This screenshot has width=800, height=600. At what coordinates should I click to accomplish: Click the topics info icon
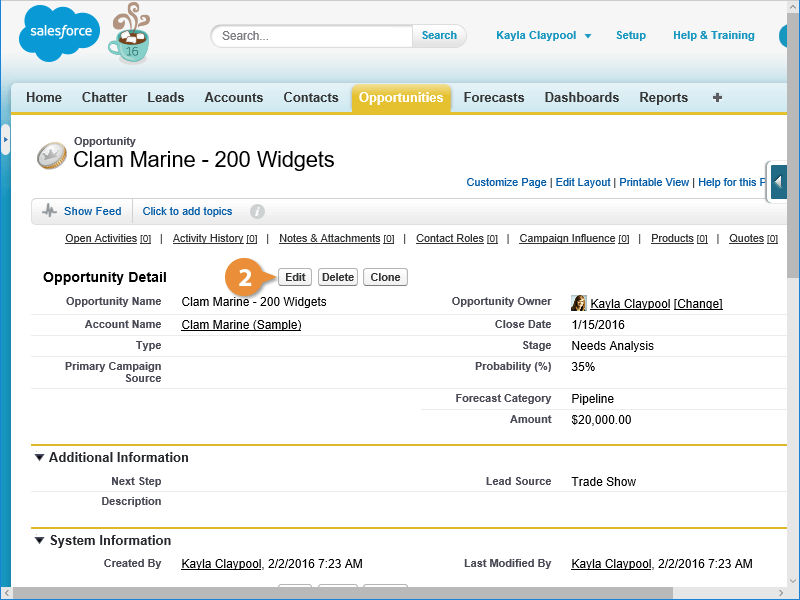pyautogui.click(x=257, y=211)
